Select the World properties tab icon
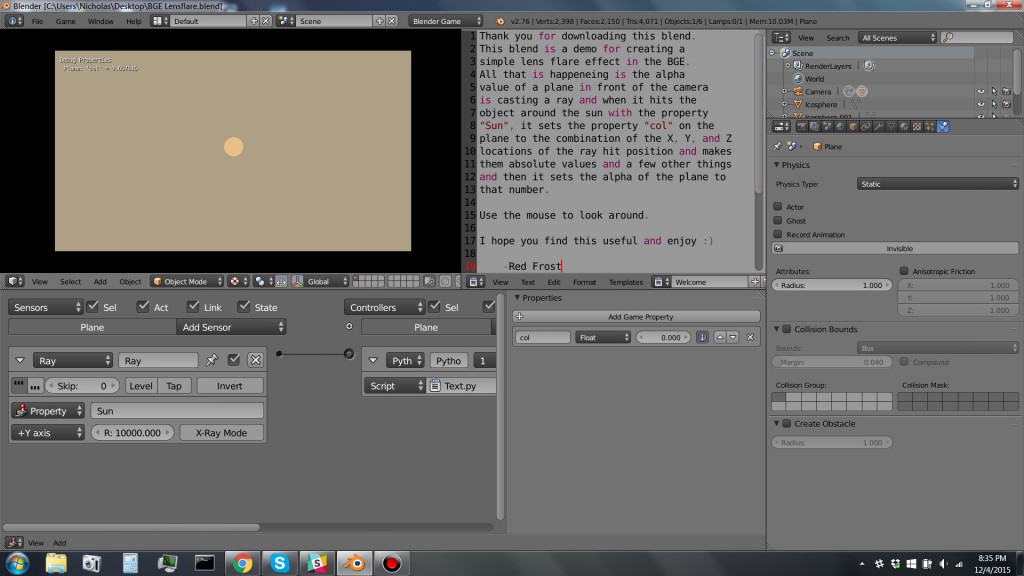Viewport: 1024px width, 576px height. click(838, 126)
